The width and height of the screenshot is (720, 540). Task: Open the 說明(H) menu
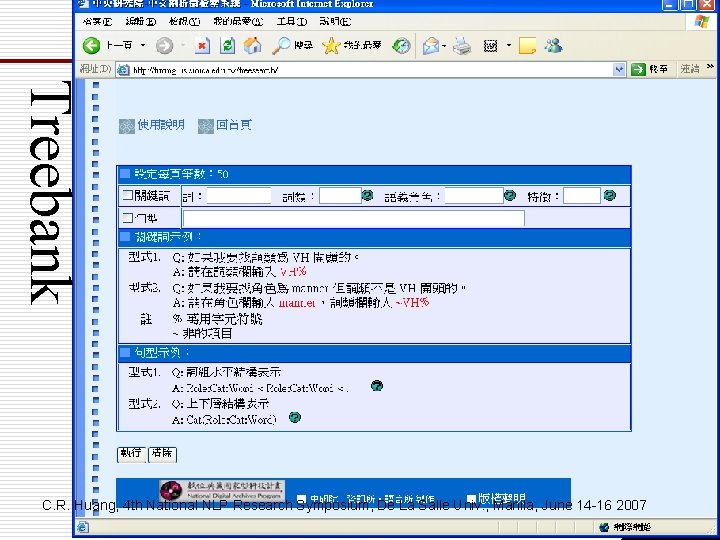tap(335, 22)
